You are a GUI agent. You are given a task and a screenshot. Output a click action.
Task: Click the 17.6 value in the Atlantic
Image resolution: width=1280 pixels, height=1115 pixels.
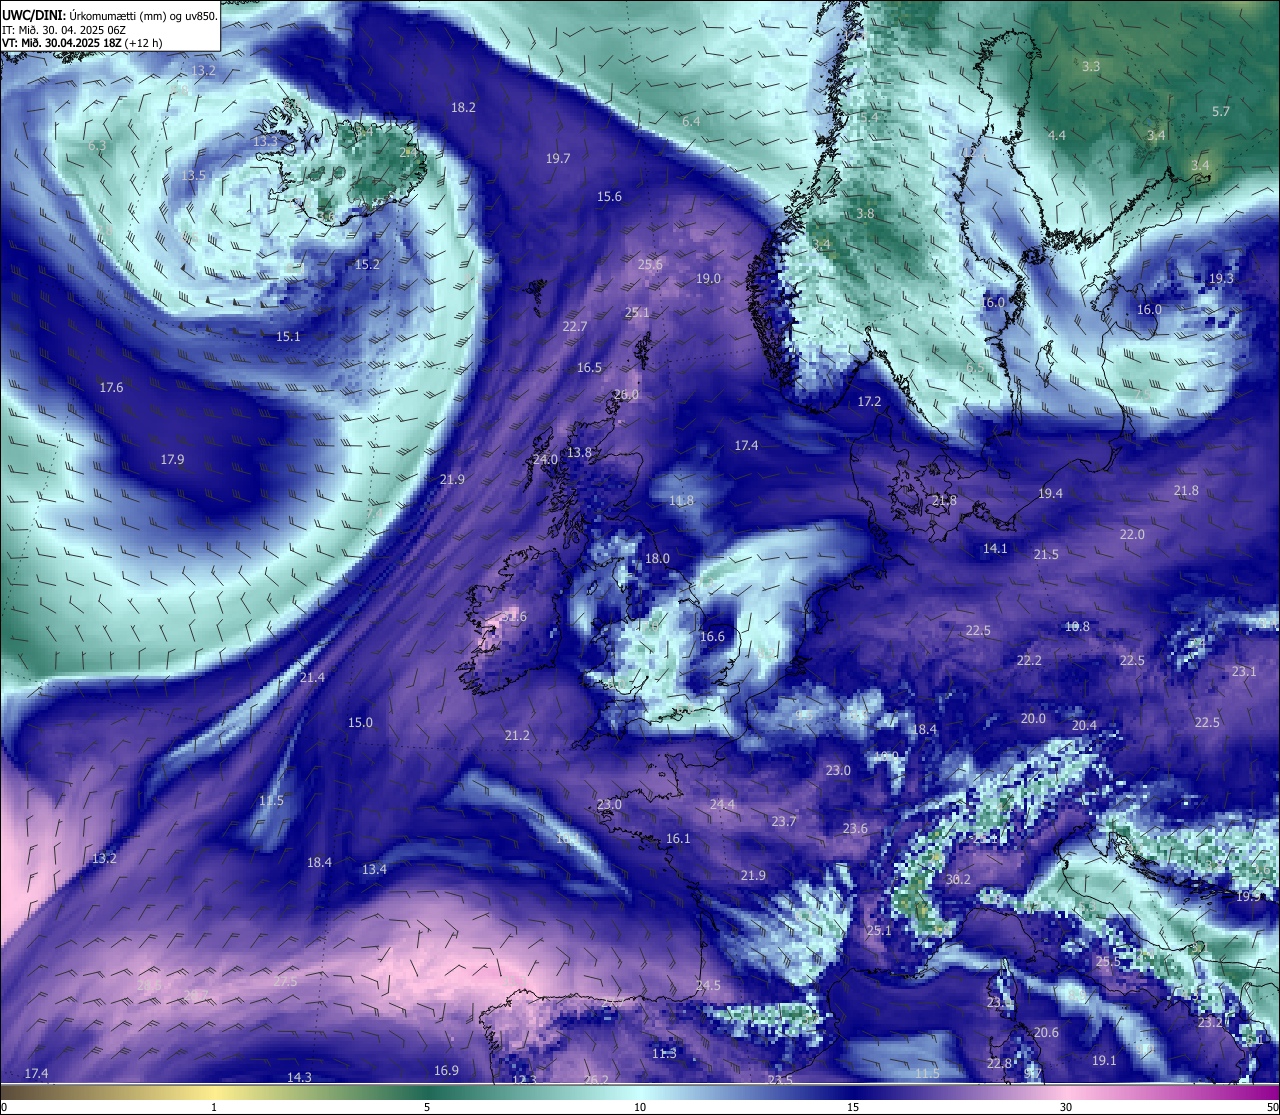(x=111, y=387)
